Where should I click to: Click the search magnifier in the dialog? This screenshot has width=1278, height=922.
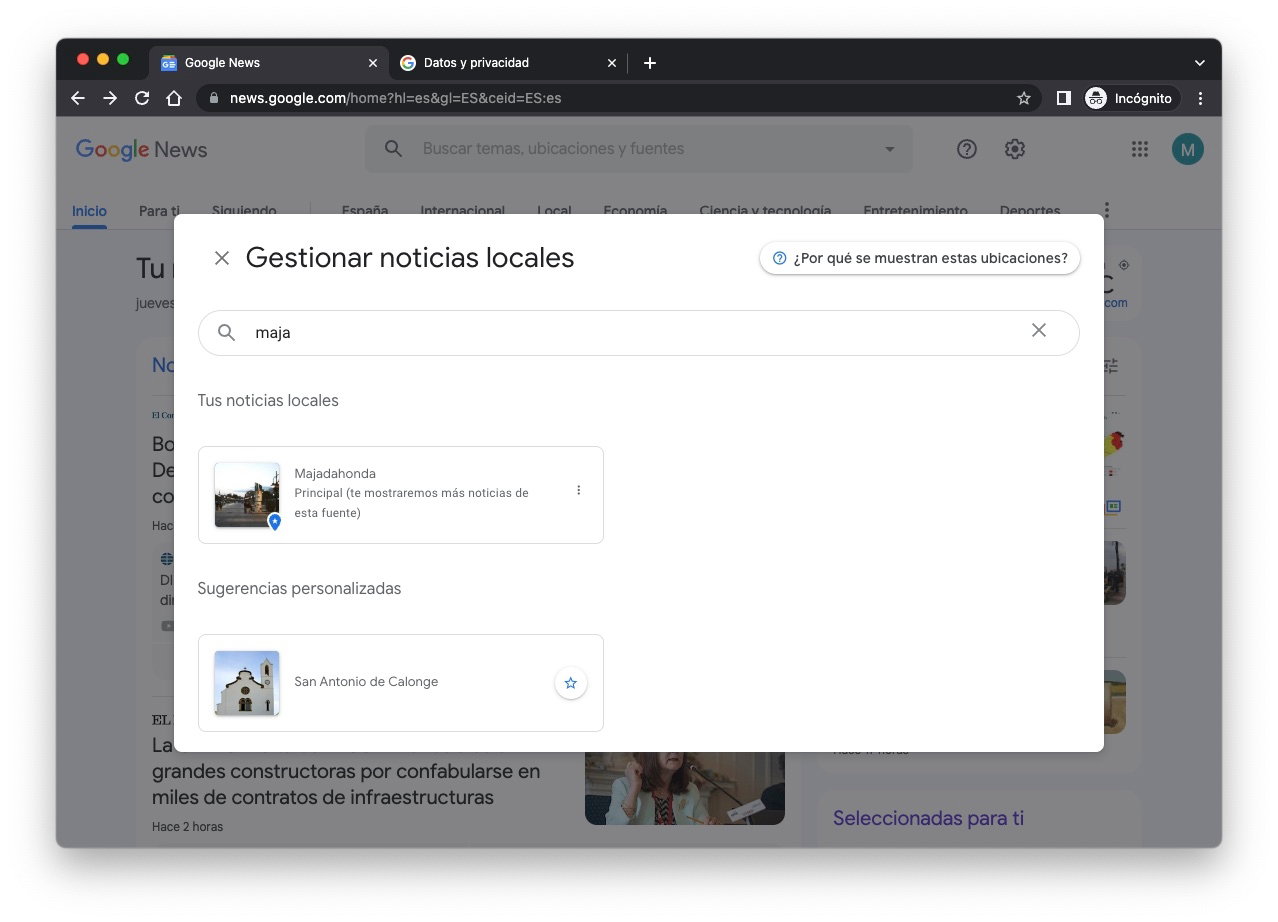[x=226, y=331]
